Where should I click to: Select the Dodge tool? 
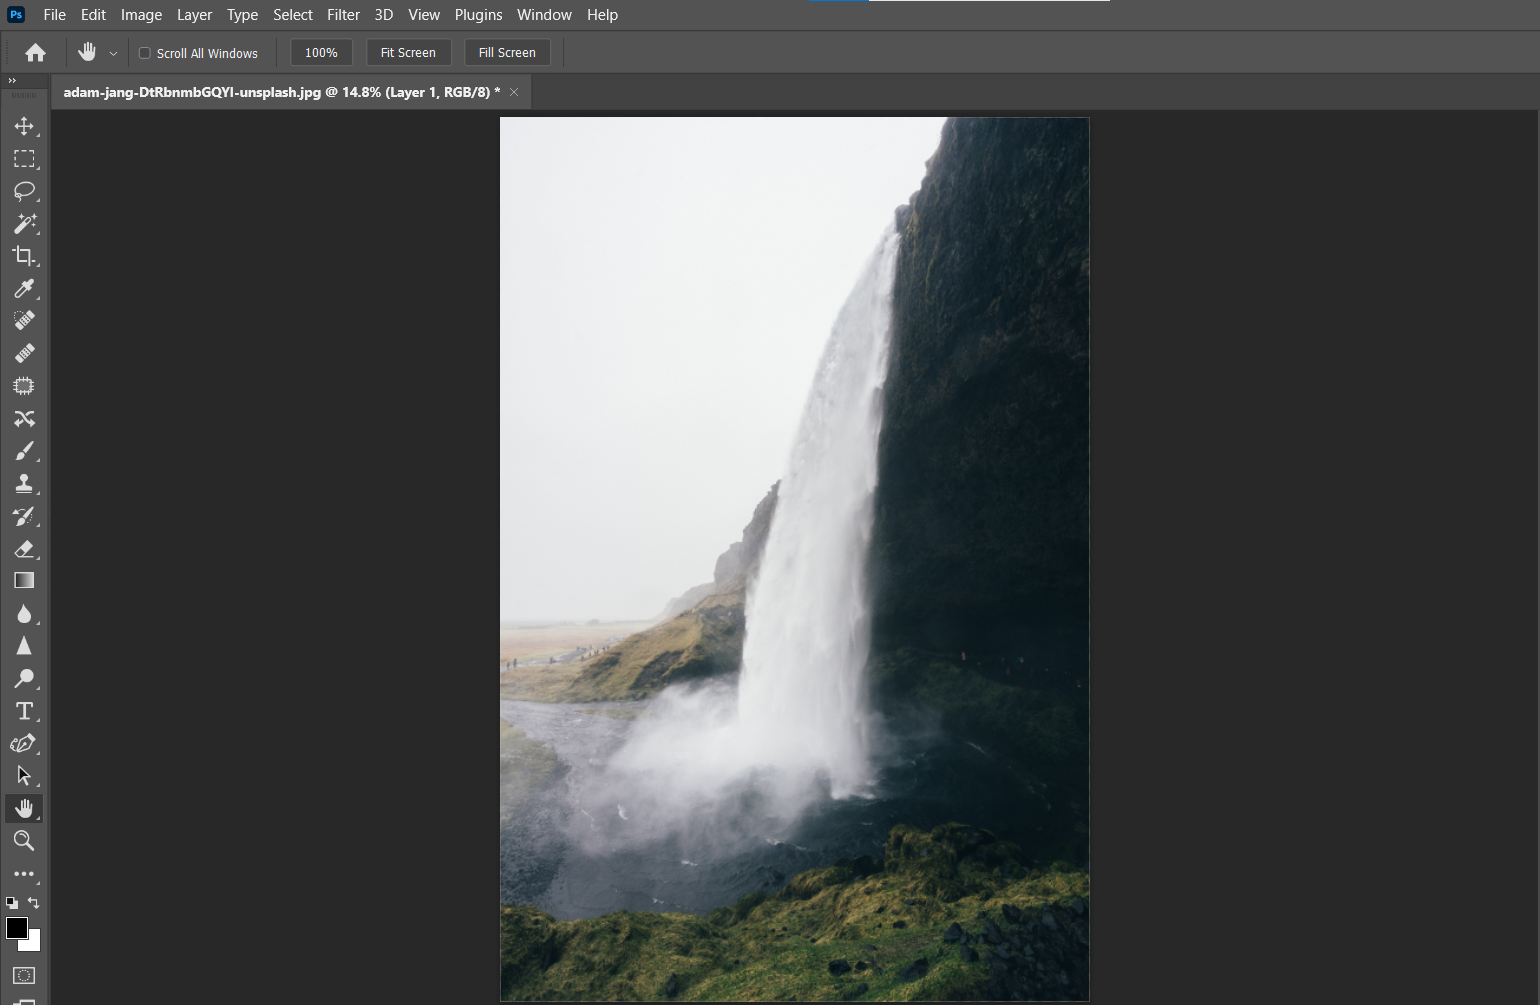[24, 678]
